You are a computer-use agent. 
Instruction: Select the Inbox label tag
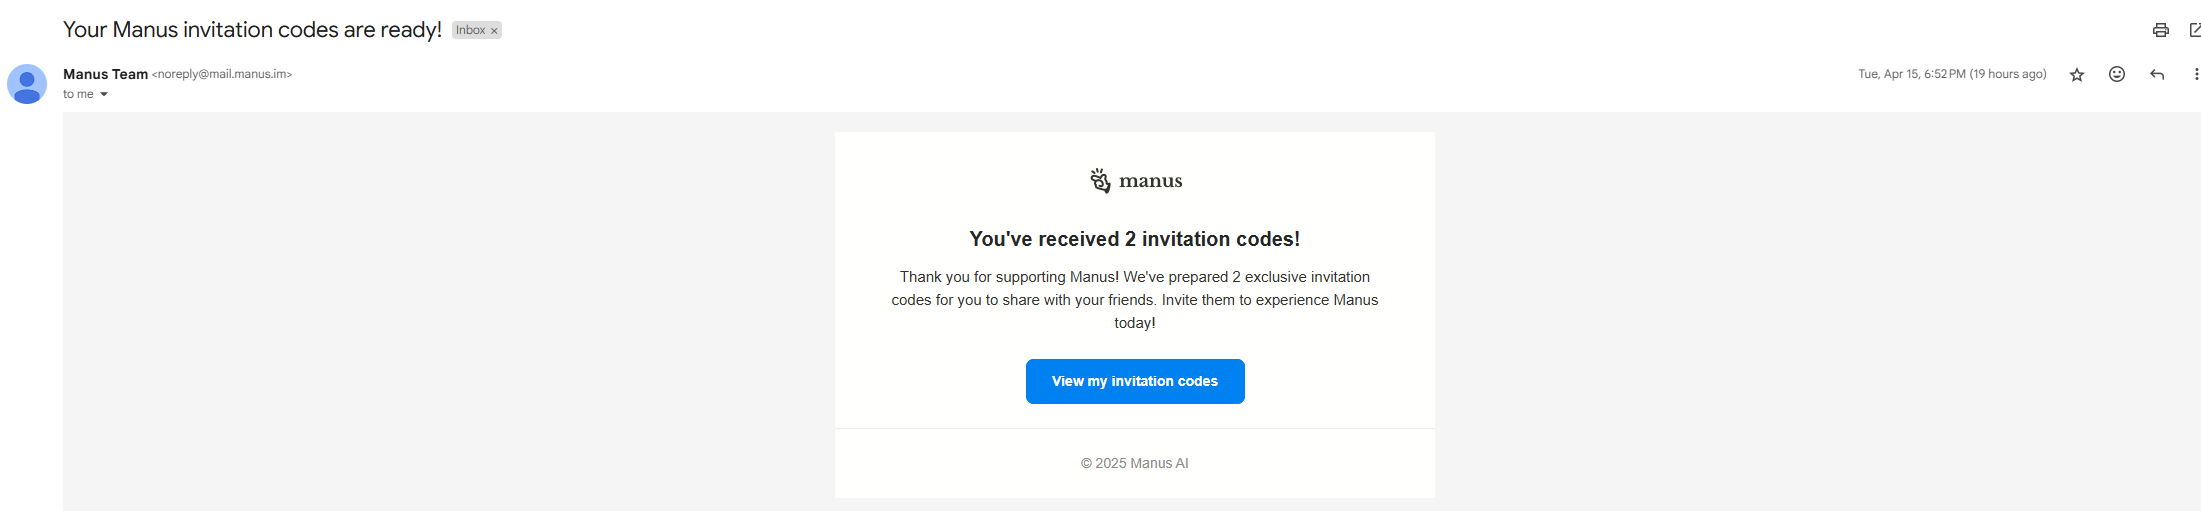[x=470, y=30]
